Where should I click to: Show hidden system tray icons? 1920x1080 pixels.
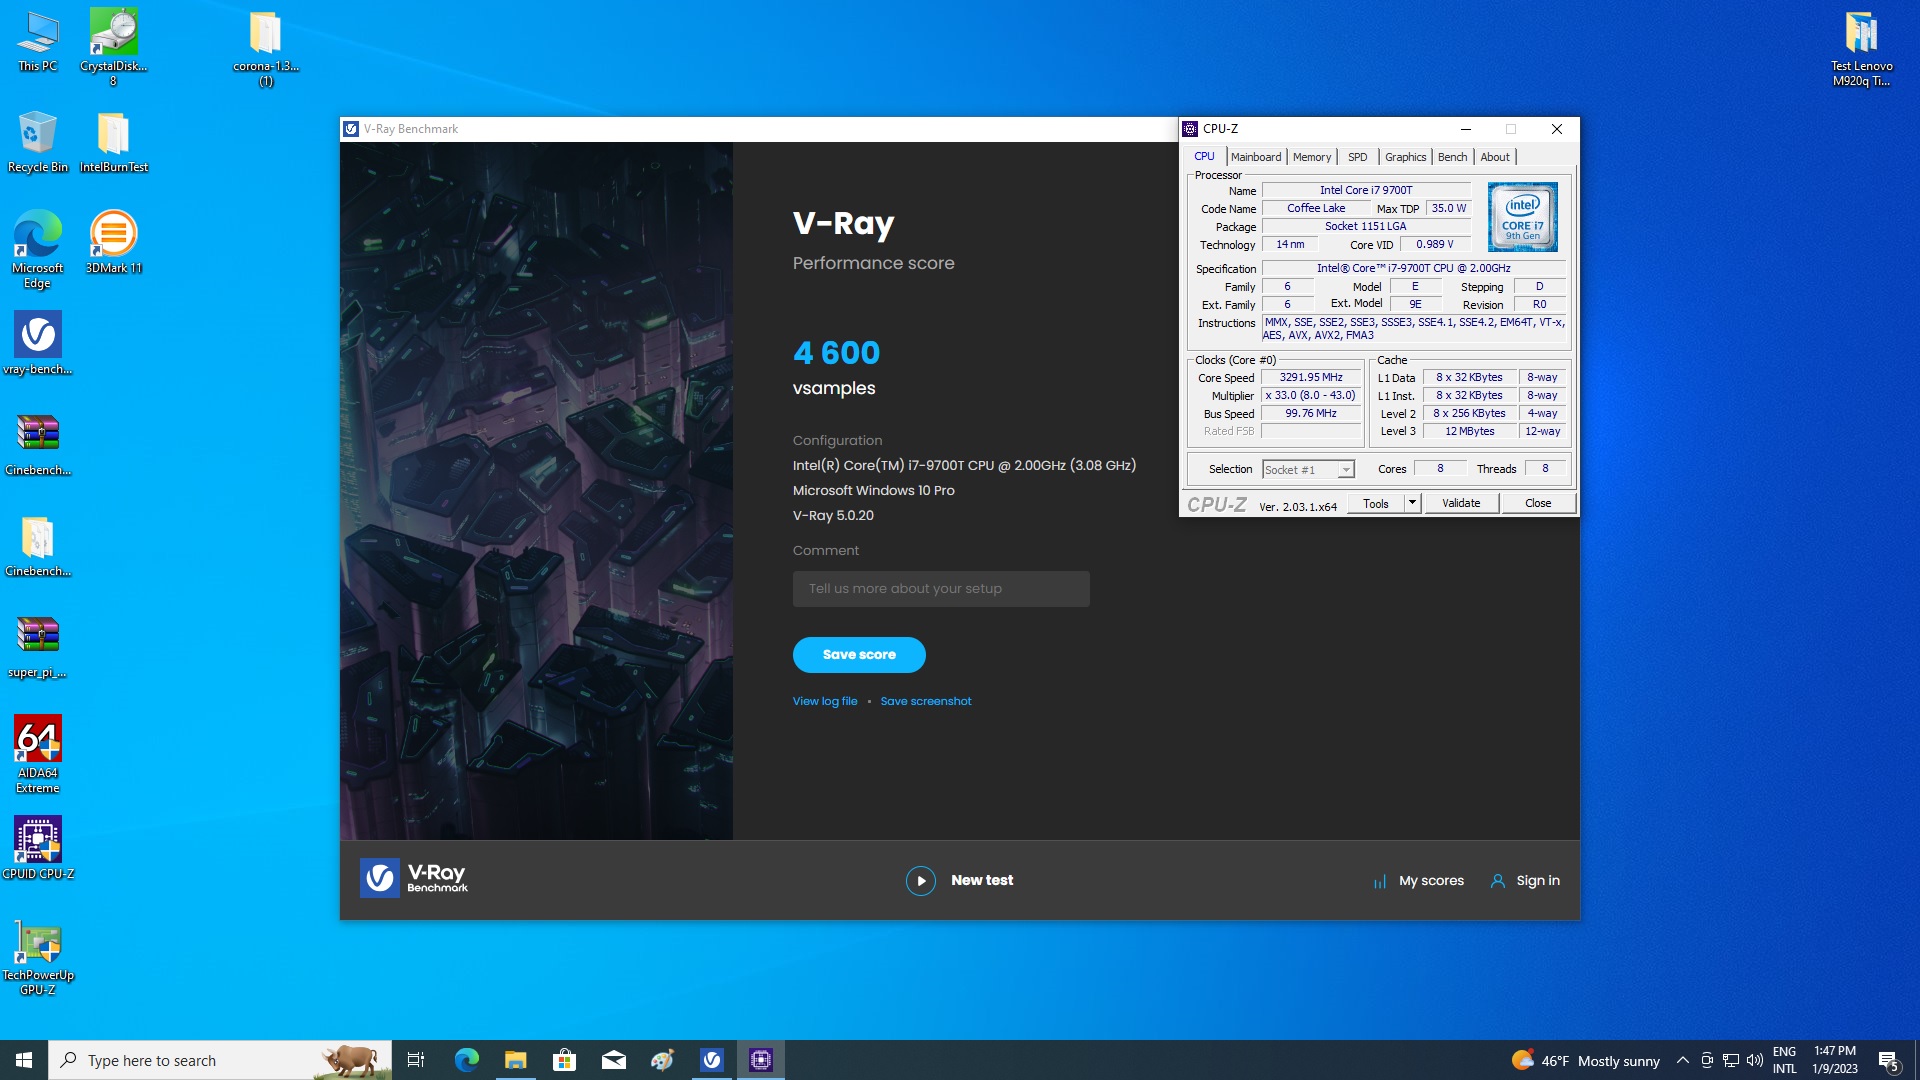[1682, 1060]
